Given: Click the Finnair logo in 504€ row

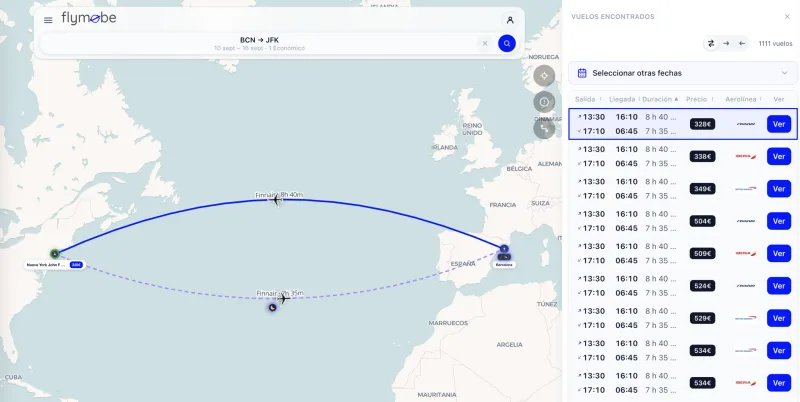Looking at the screenshot, I should 745,221.
